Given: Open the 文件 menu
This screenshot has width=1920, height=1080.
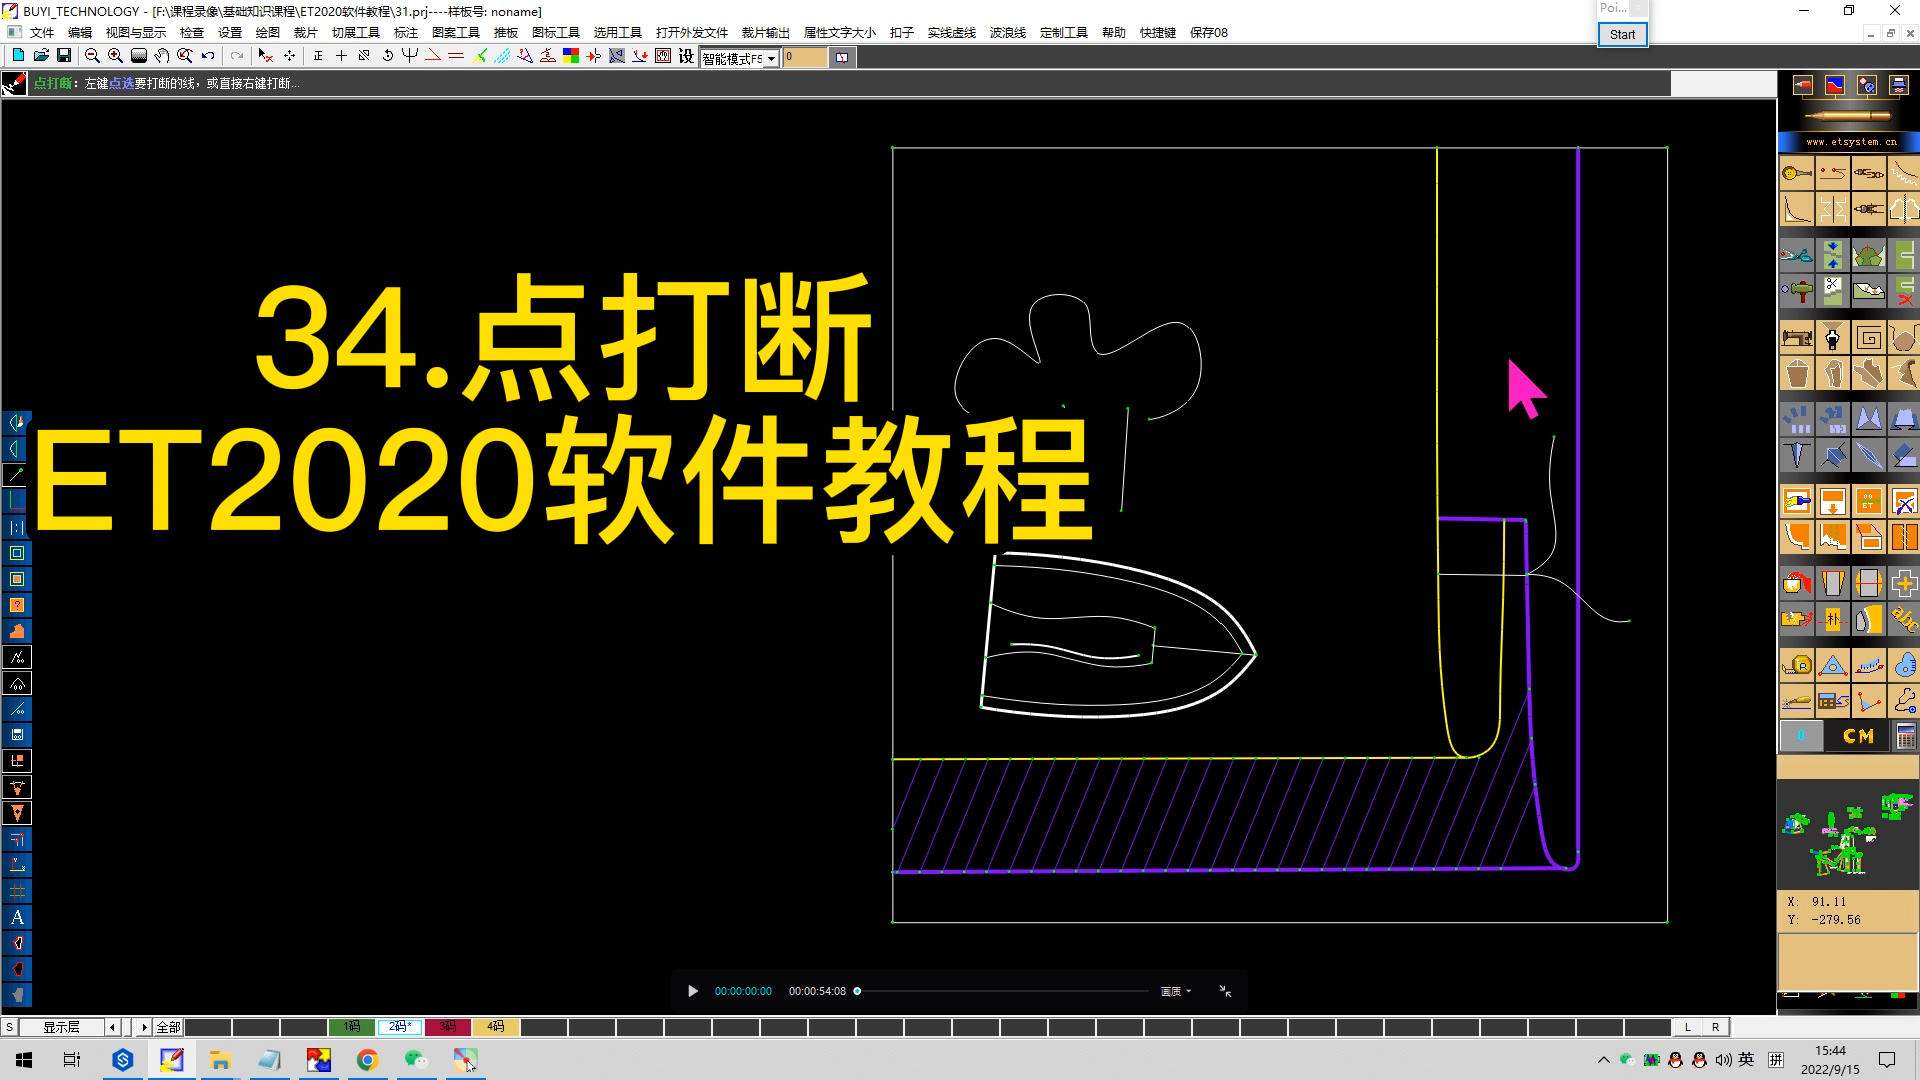Looking at the screenshot, I should [42, 32].
